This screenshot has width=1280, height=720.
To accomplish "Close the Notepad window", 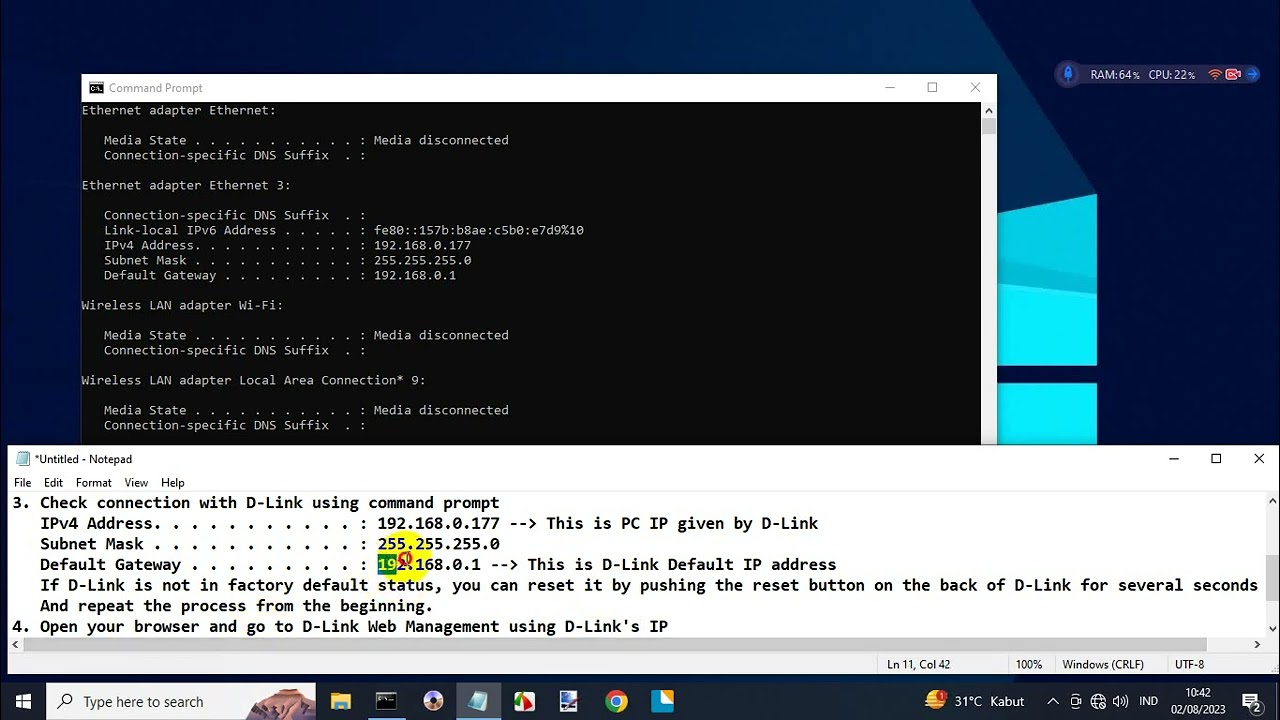I will pos(1259,459).
